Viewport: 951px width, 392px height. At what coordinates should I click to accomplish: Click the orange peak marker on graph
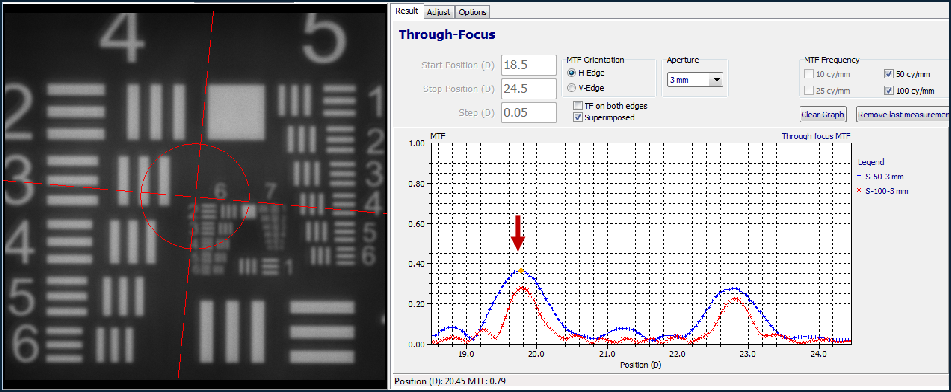pos(520,270)
